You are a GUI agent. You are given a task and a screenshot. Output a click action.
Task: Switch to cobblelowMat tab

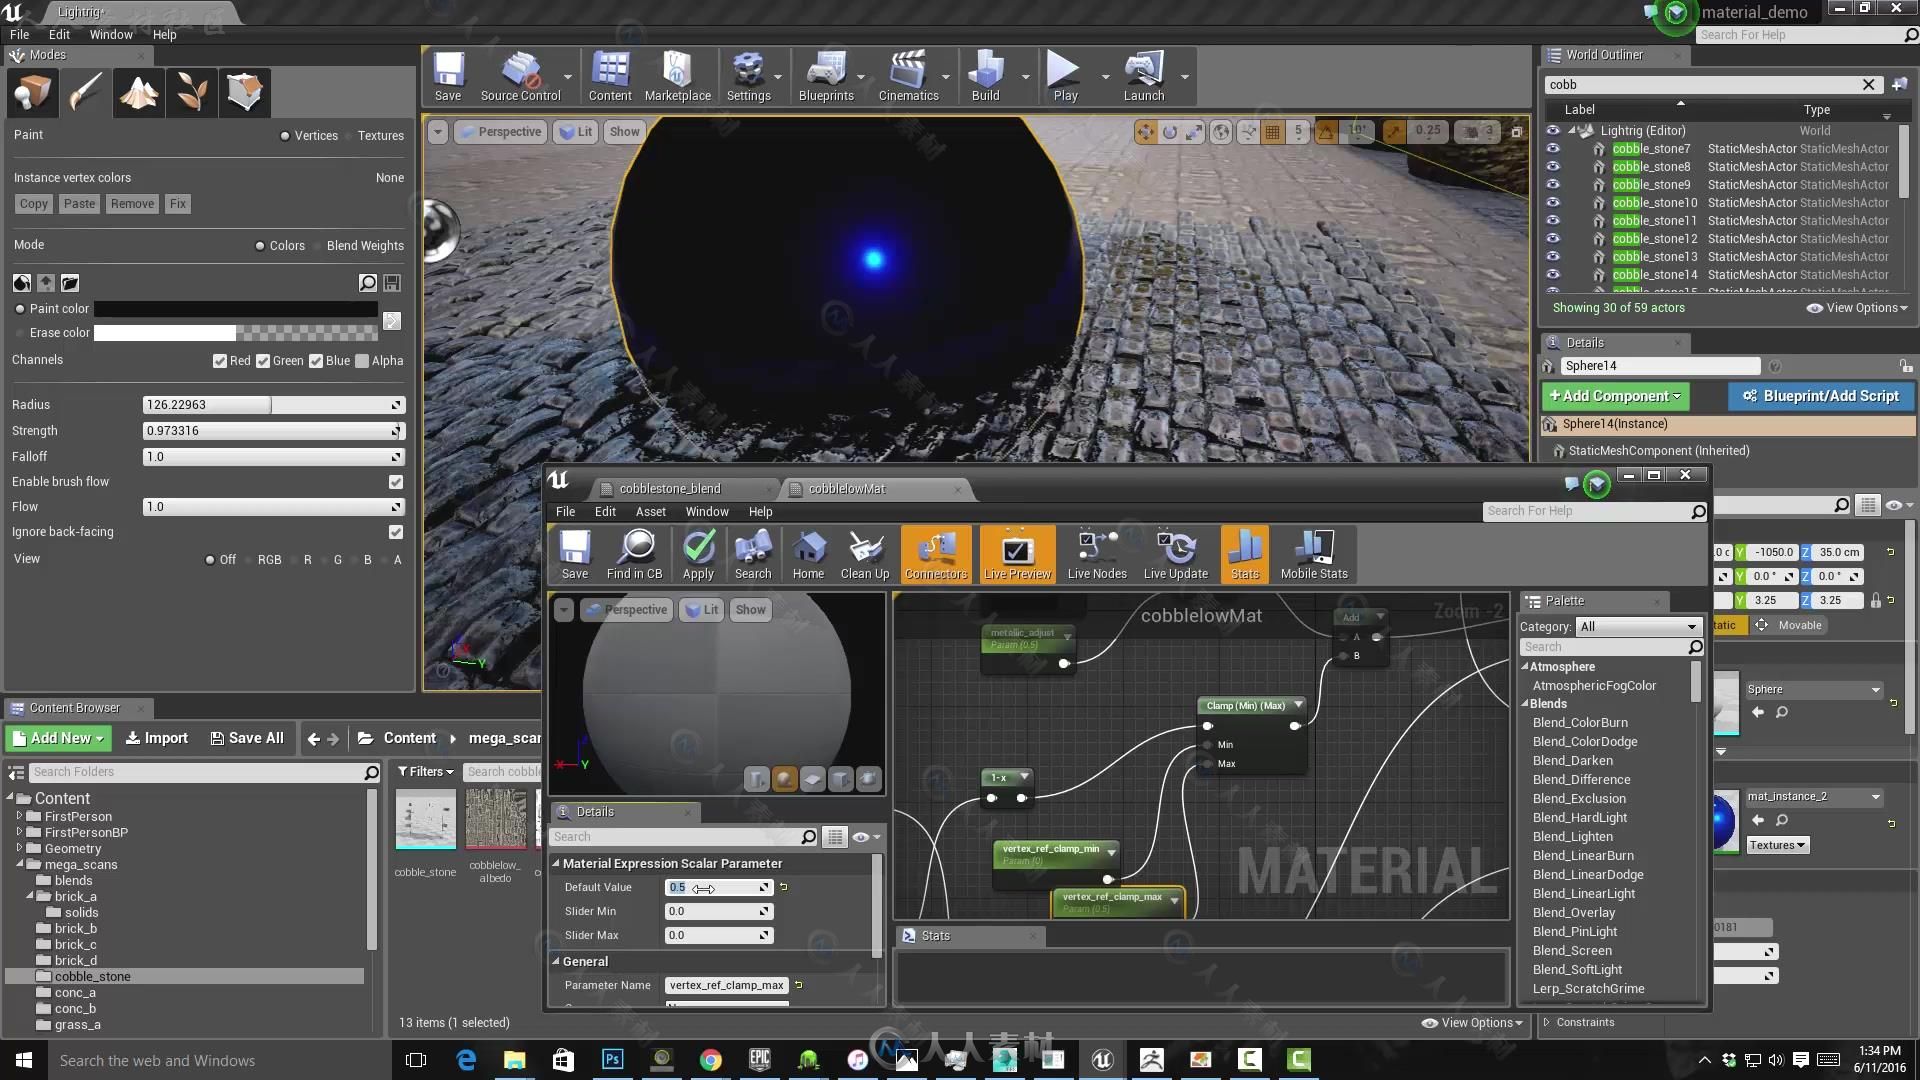tap(847, 489)
